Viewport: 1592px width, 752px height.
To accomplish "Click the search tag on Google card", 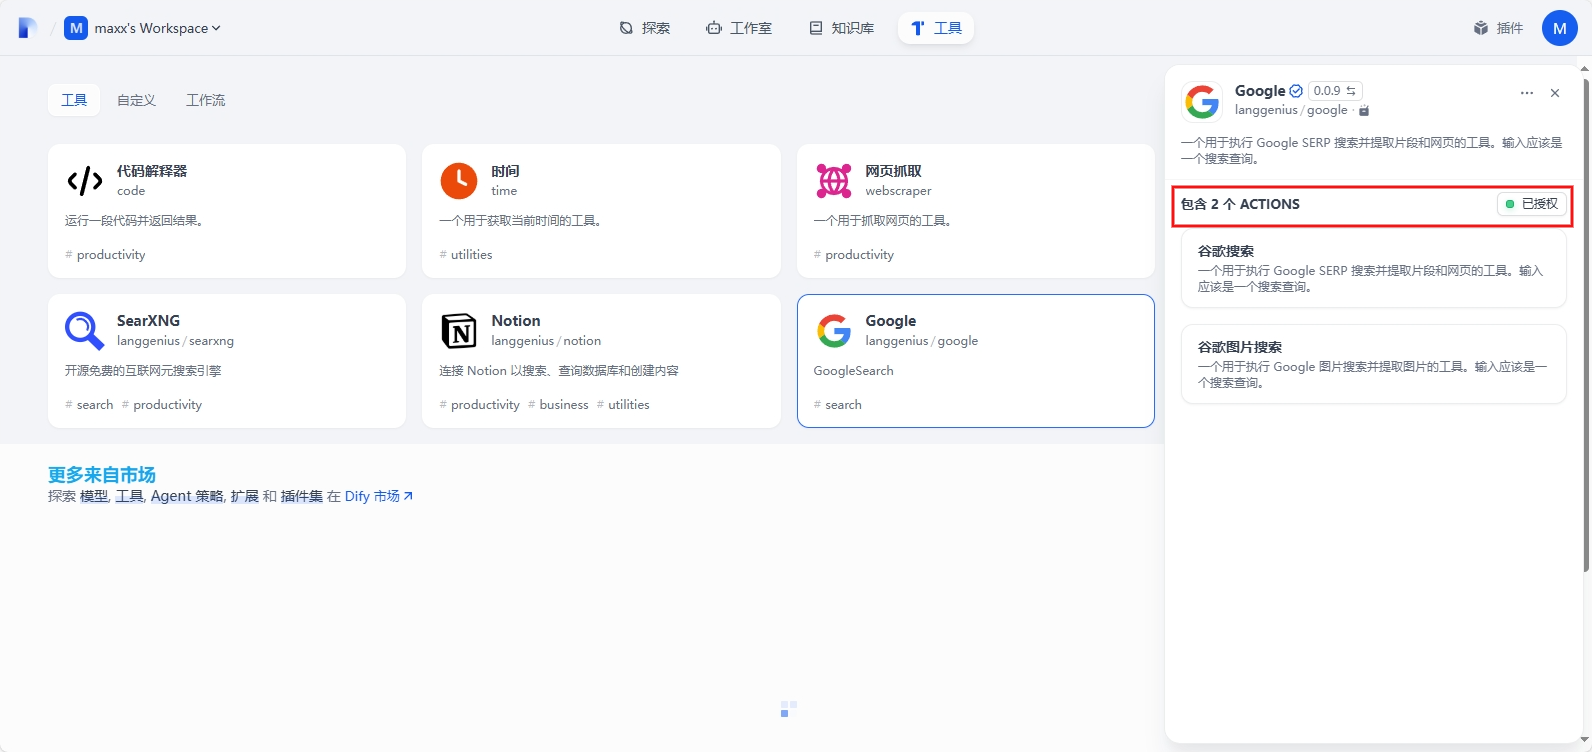I will pyautogui.click(x=838, y=405).
